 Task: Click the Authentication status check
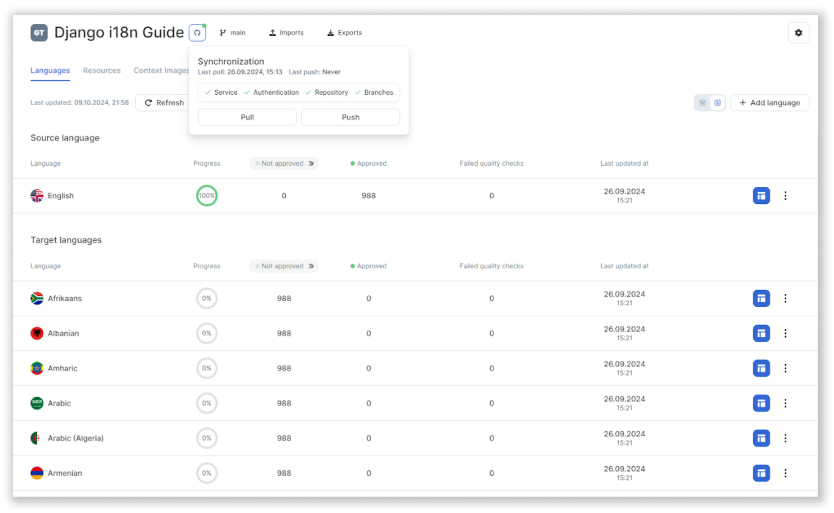271,93
